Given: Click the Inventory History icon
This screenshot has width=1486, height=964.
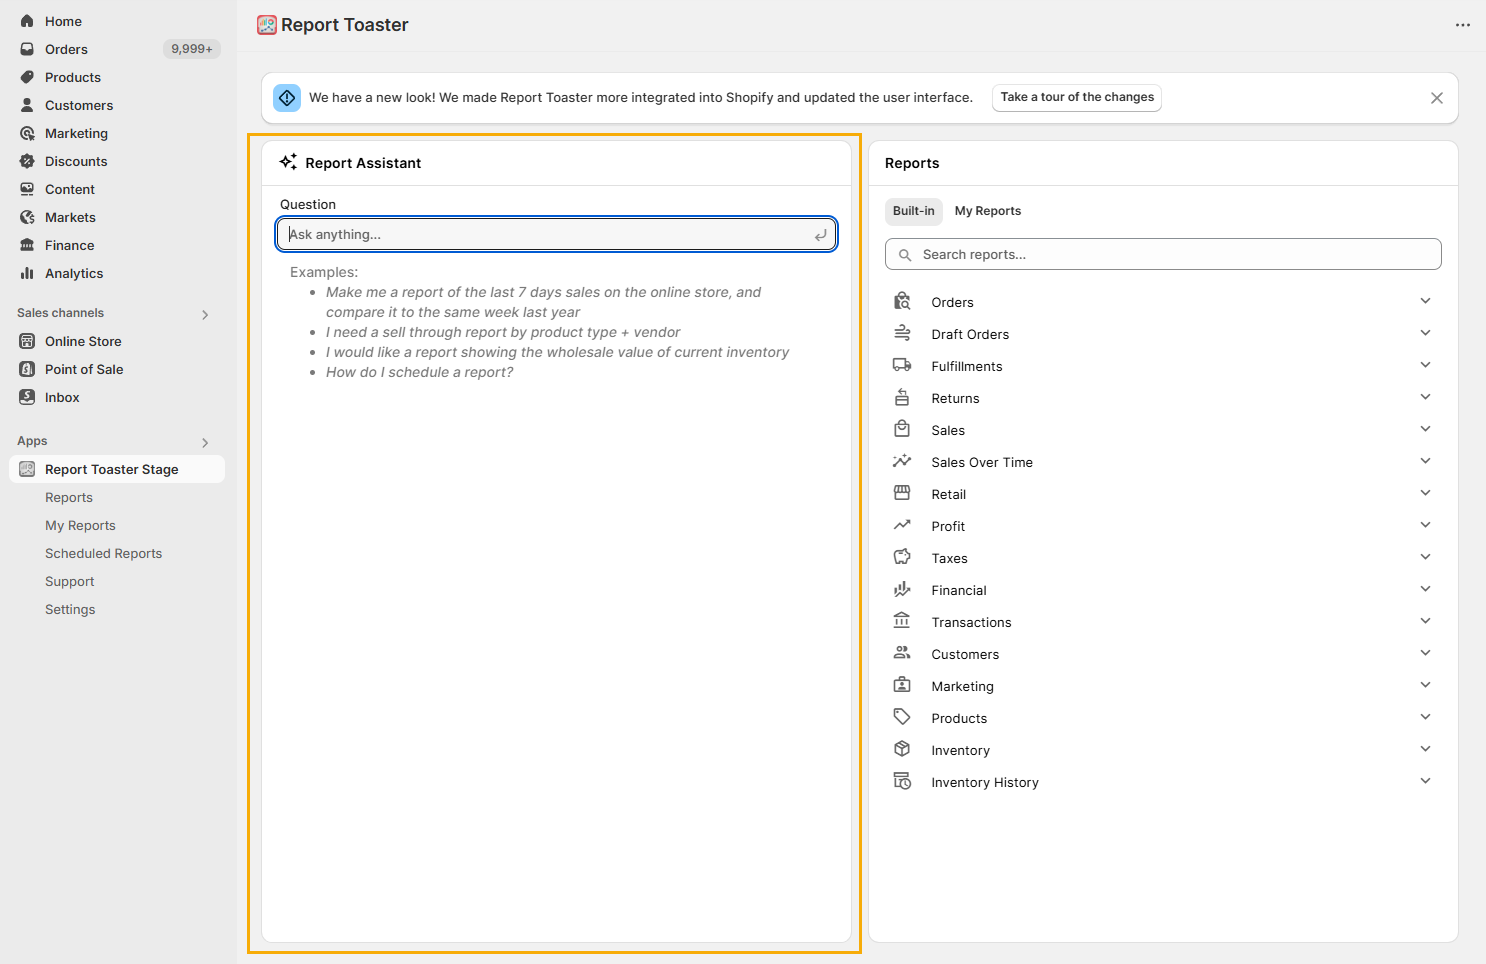Looking at the screenshot, I should tap(902, 782).
